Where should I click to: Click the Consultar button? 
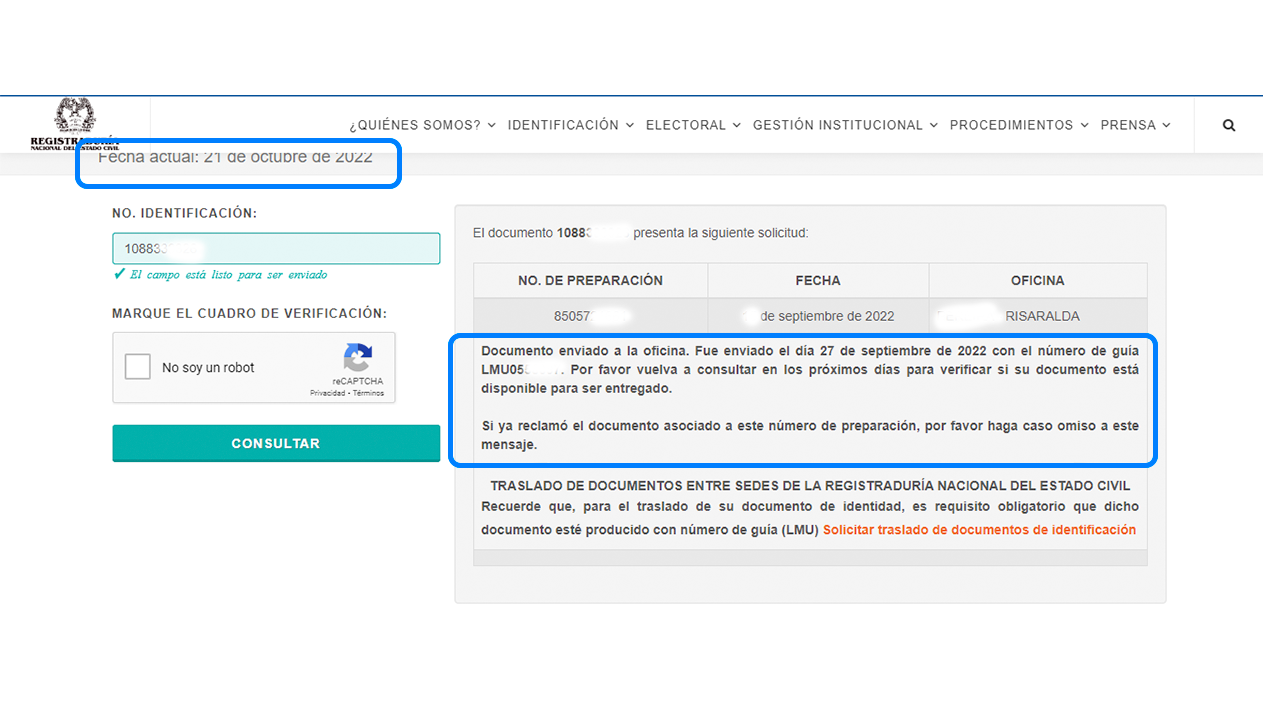tap(276, 443)
